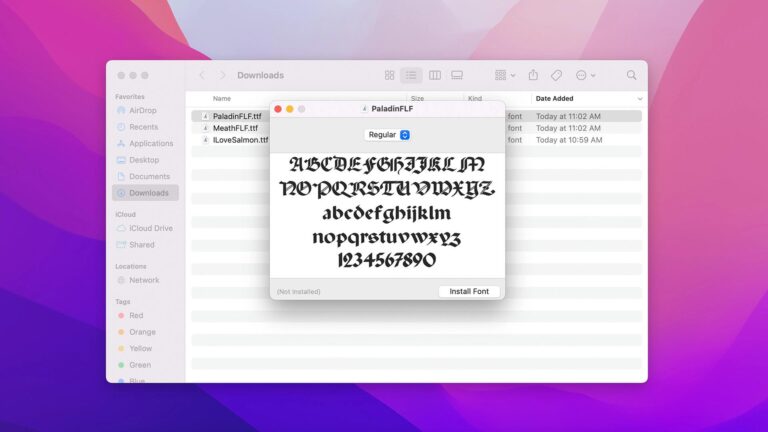This screenshot has width=768, height=432.
Task: Sort files by Name column header
Action: pyautogui.click(x=221, y=98)
